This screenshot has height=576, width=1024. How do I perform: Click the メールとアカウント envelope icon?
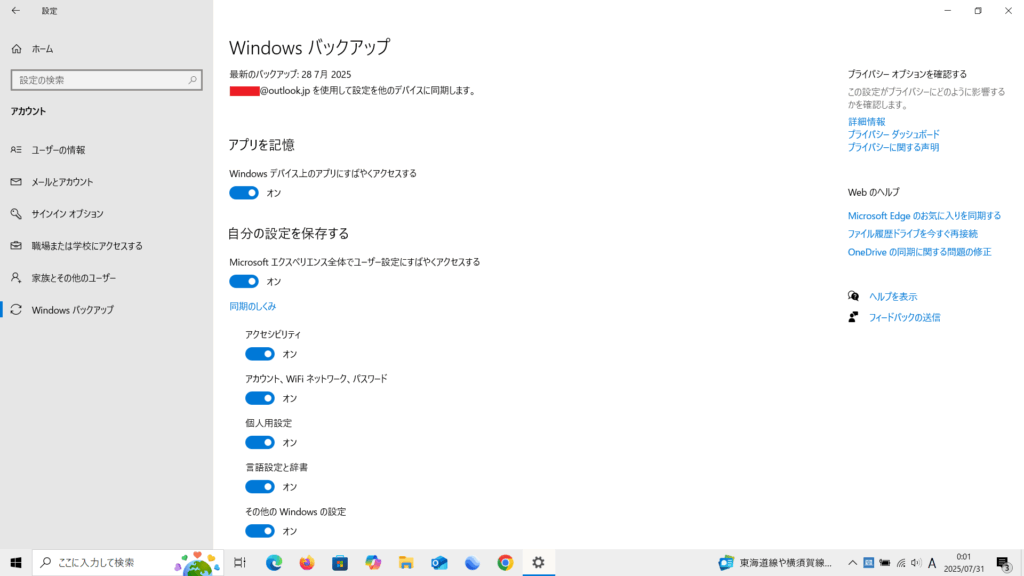(x=16, y=182)
